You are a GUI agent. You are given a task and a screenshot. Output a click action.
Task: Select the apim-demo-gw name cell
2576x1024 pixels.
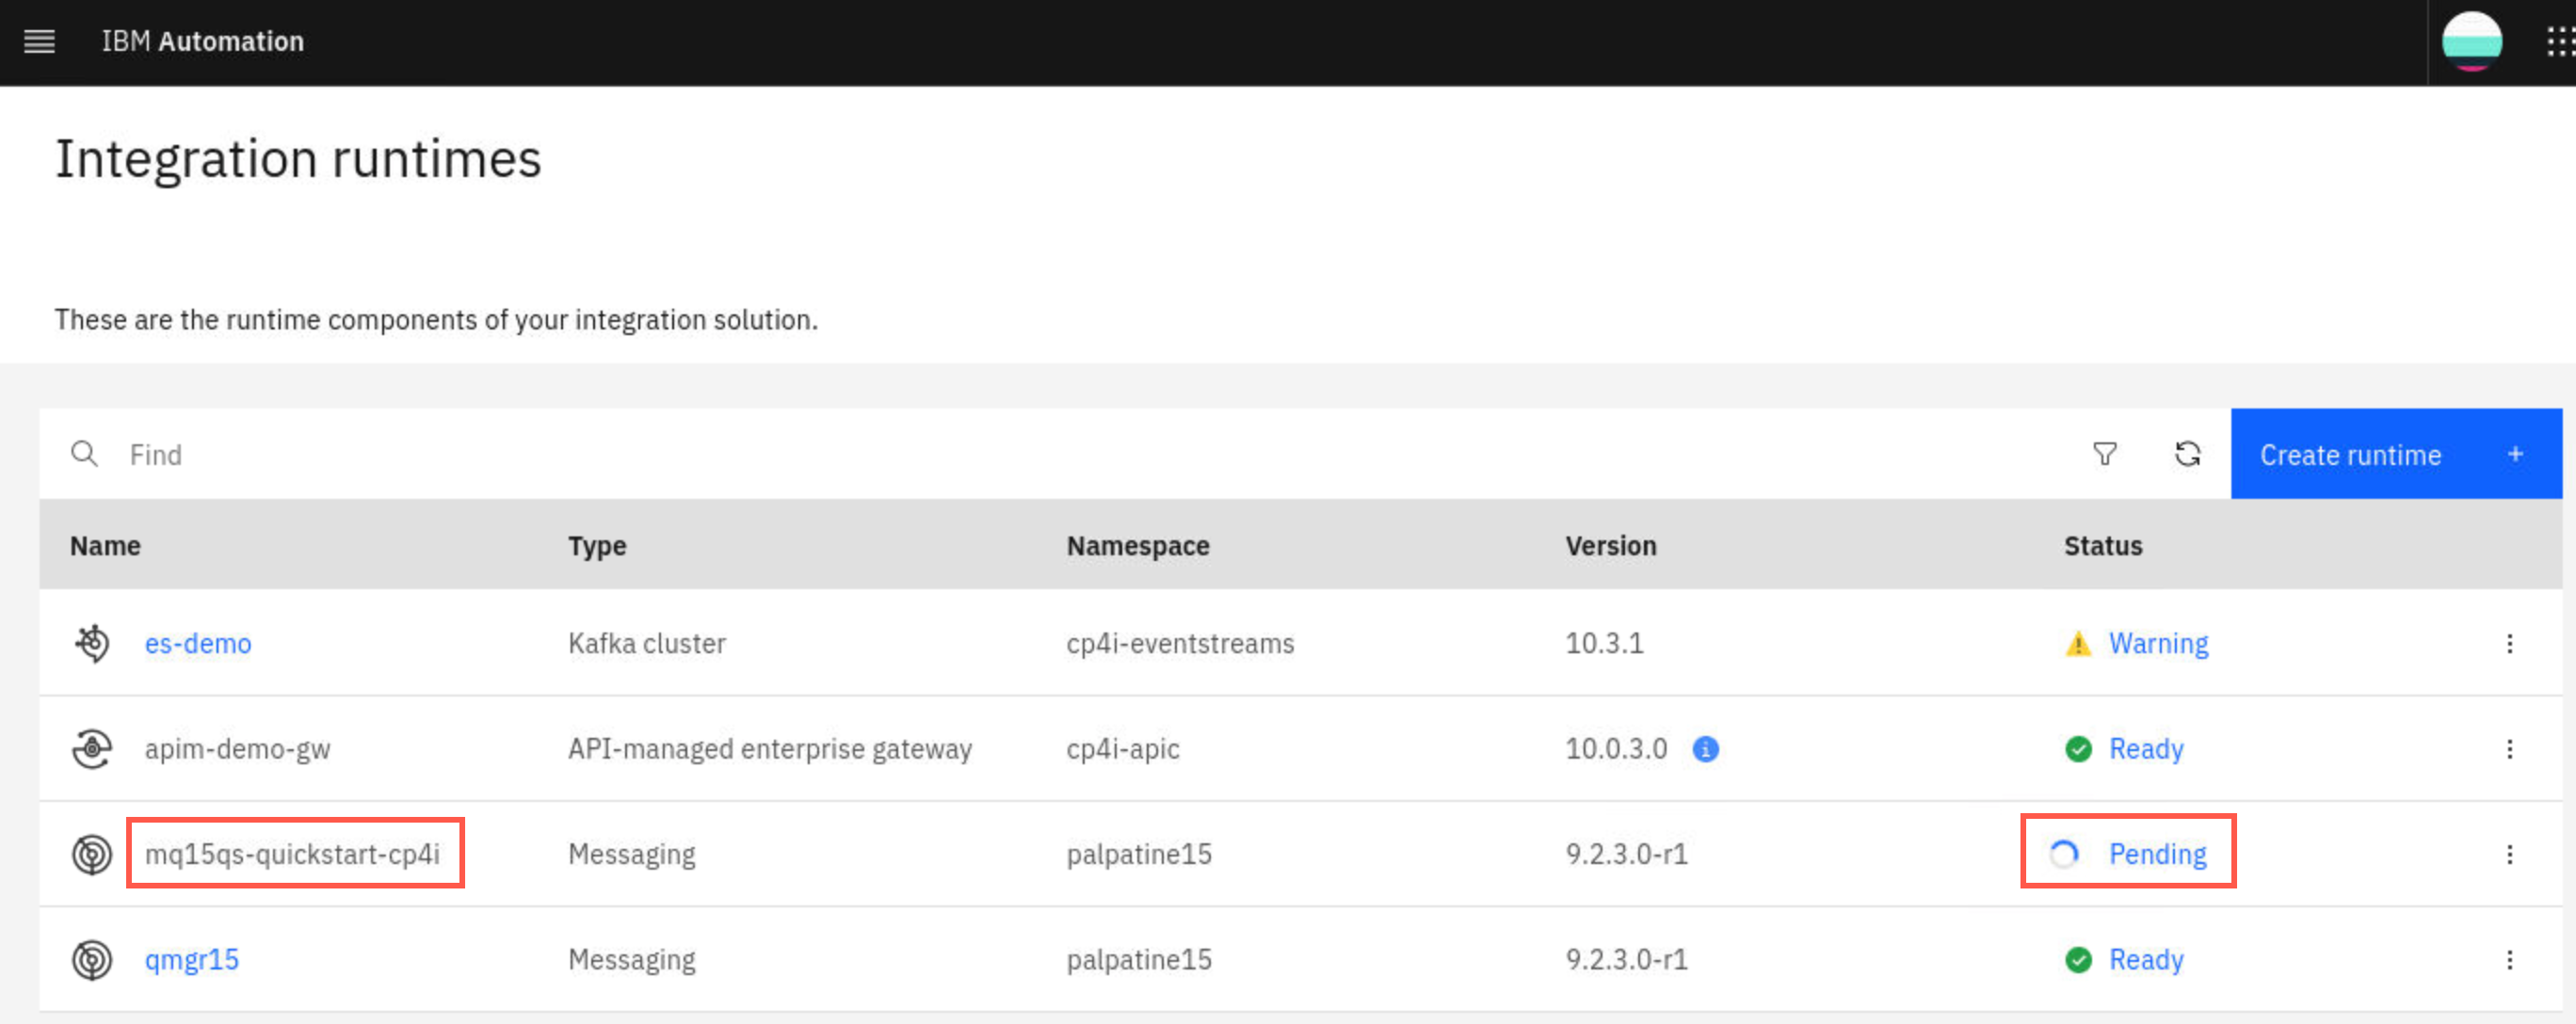(x=237, y=749)
